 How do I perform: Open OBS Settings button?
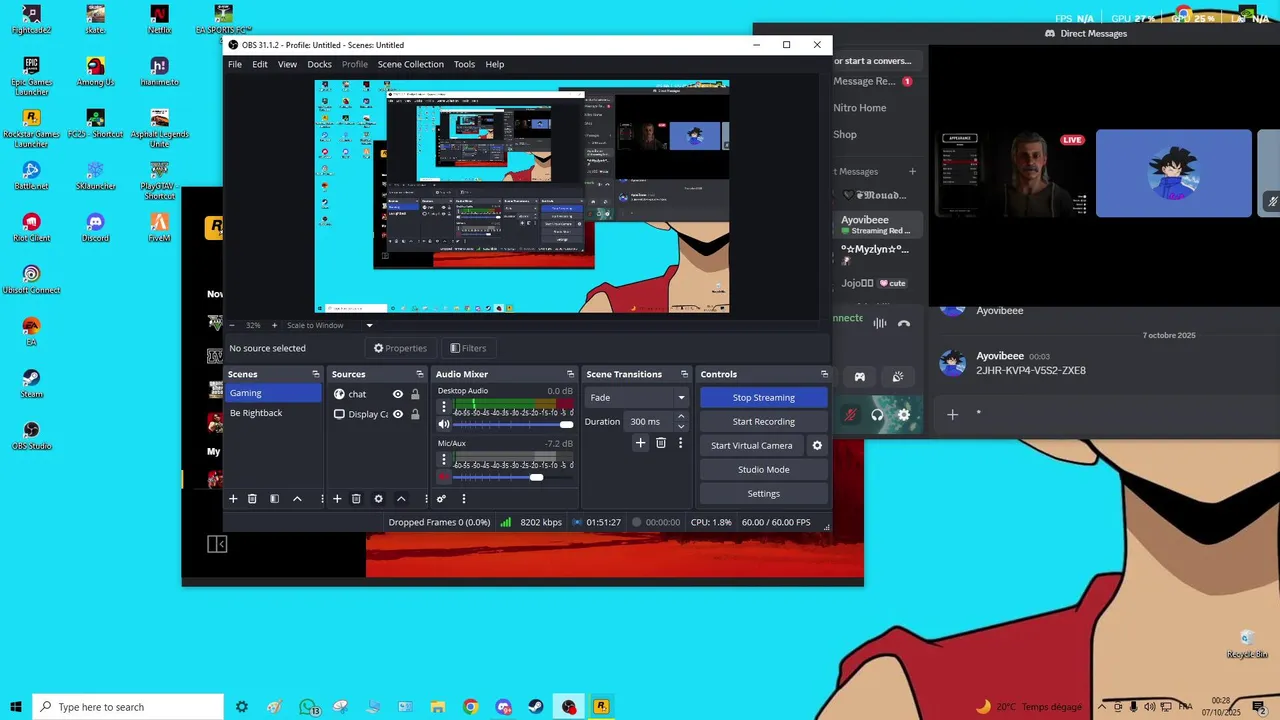click(x=764, y=494)
